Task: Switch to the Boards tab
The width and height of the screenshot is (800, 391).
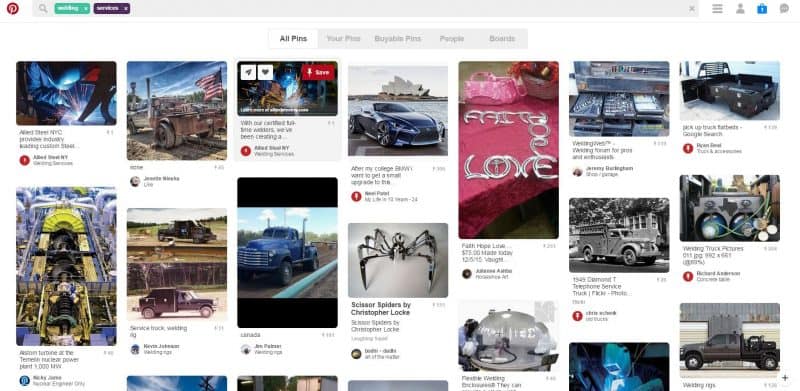Action: [x=503, y=39]
